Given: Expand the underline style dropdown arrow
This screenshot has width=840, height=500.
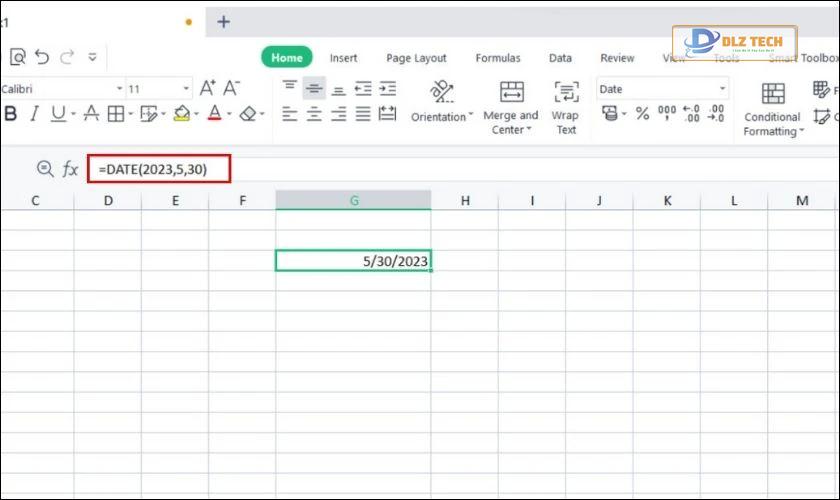Looking at the screenshot, I should 73,114.
